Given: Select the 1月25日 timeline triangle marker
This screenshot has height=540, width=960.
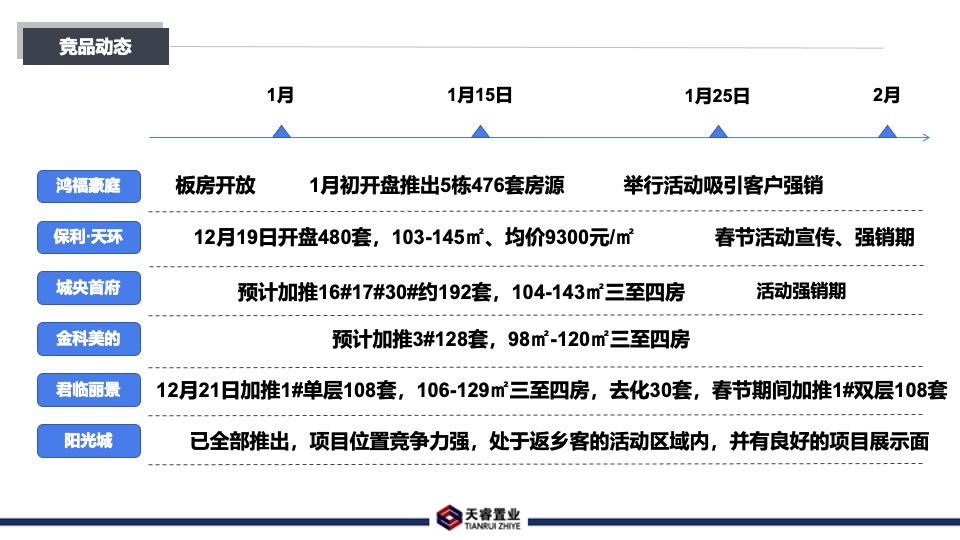Looking at the screenshot, I should 718,131.
